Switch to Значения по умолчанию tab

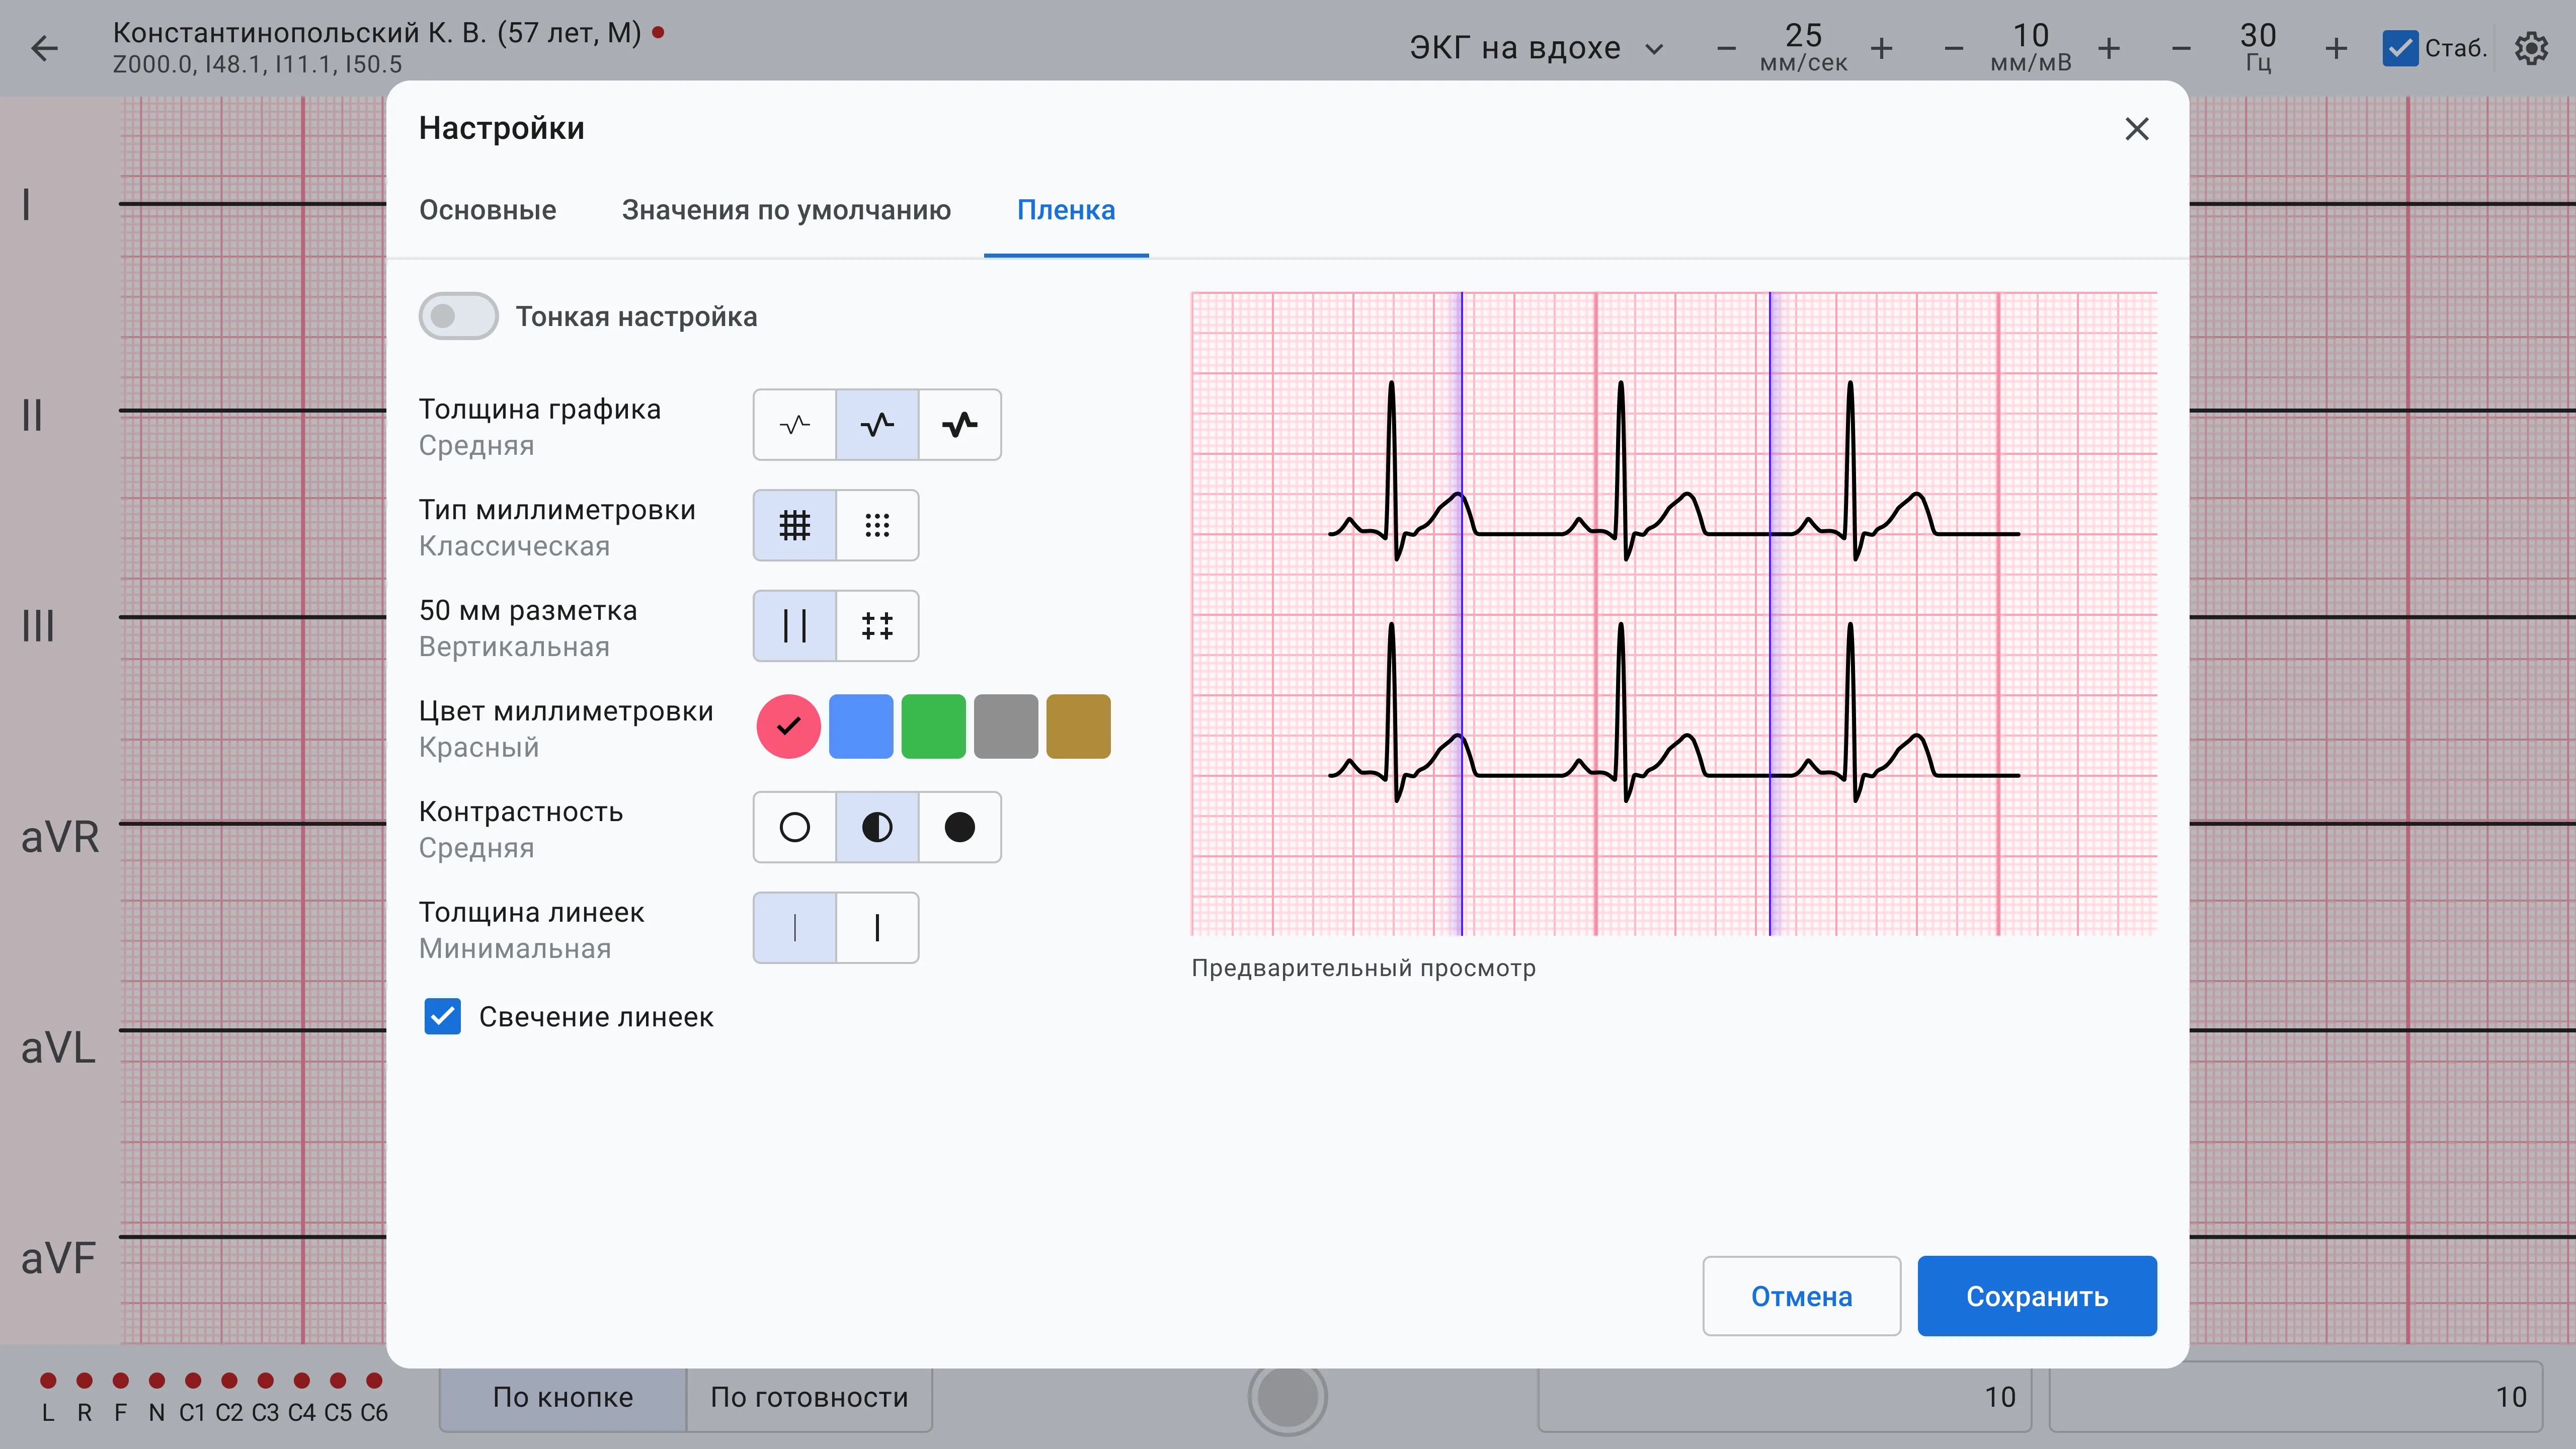[786, 210]
